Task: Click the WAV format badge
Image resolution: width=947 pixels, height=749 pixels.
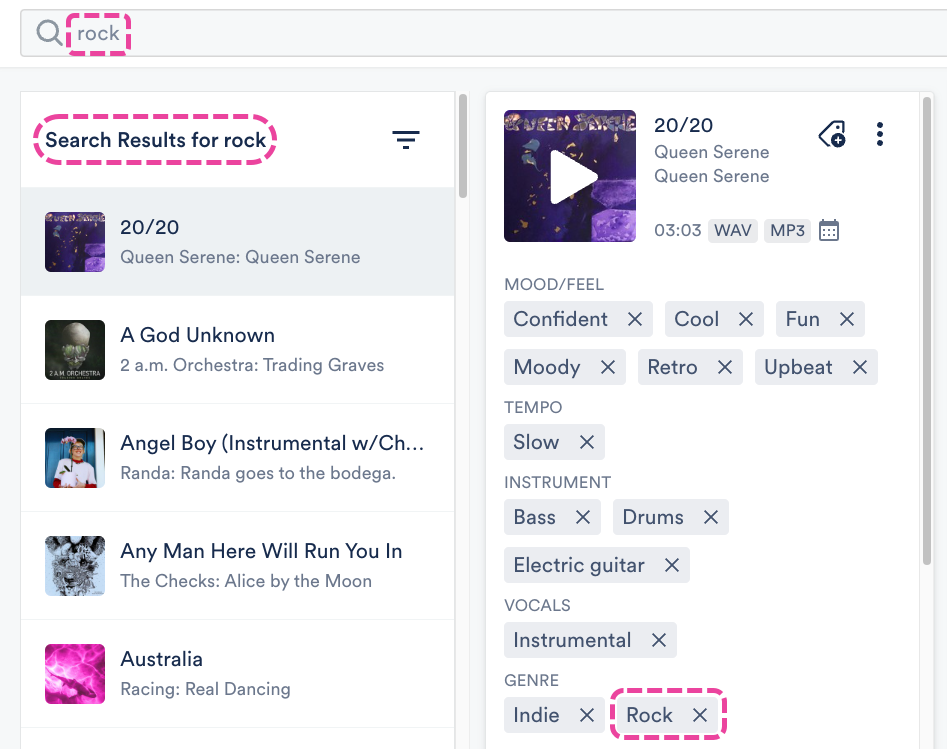Action: click(x=733, y=230)
